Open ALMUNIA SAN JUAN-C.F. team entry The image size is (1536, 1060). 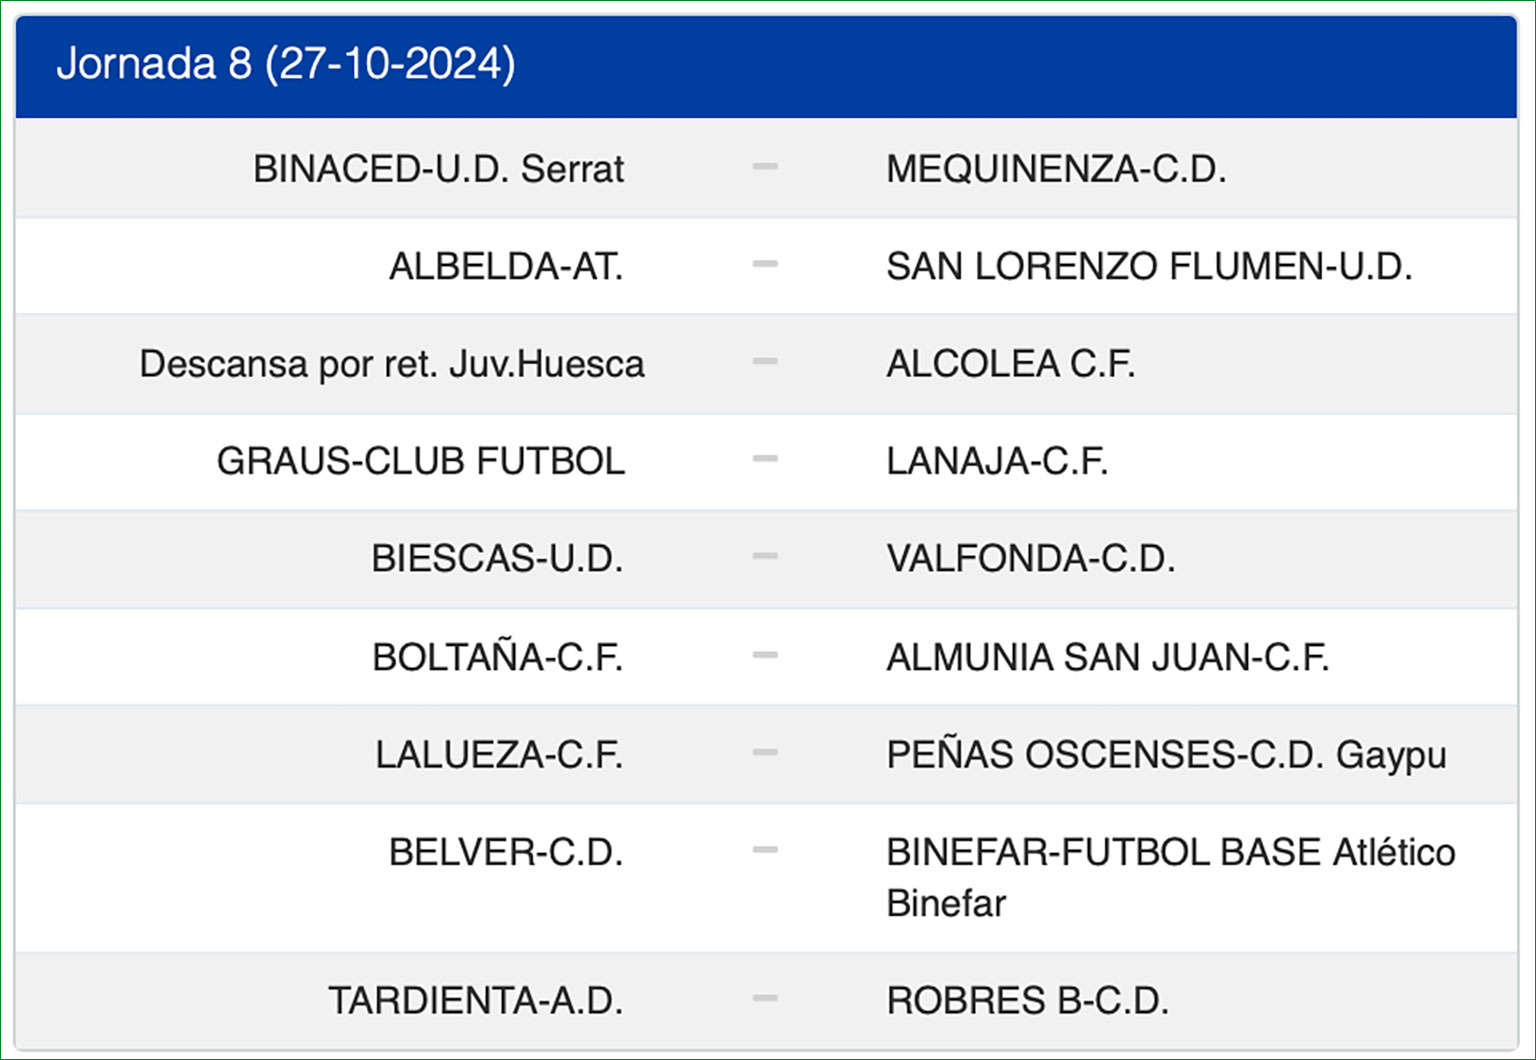[1108, 657]
